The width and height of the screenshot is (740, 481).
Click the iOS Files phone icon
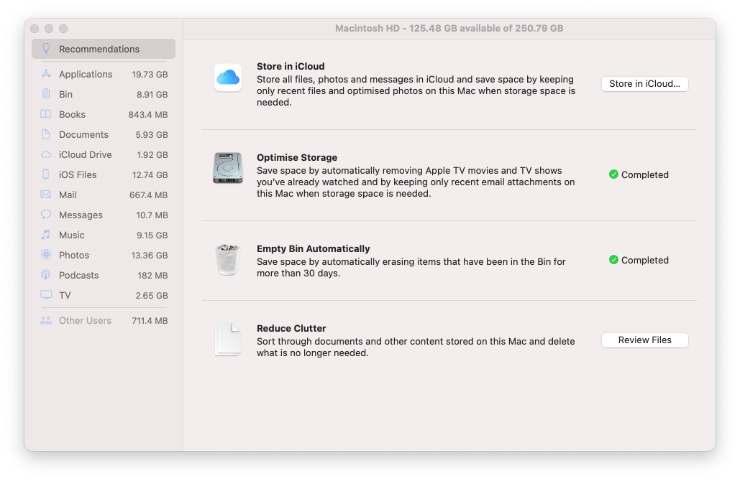tap(46, 174)
